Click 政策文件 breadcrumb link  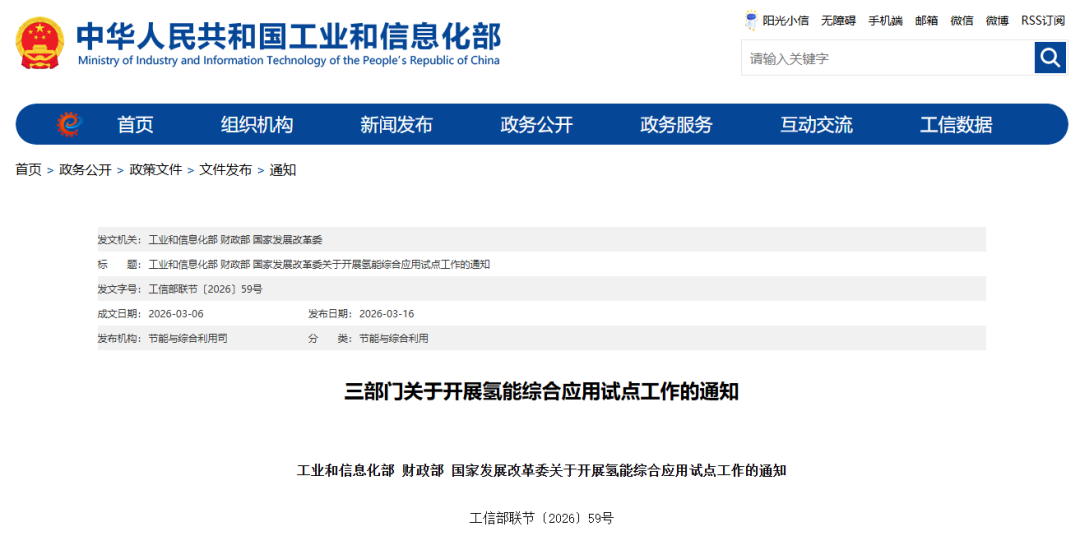[156, 169]
